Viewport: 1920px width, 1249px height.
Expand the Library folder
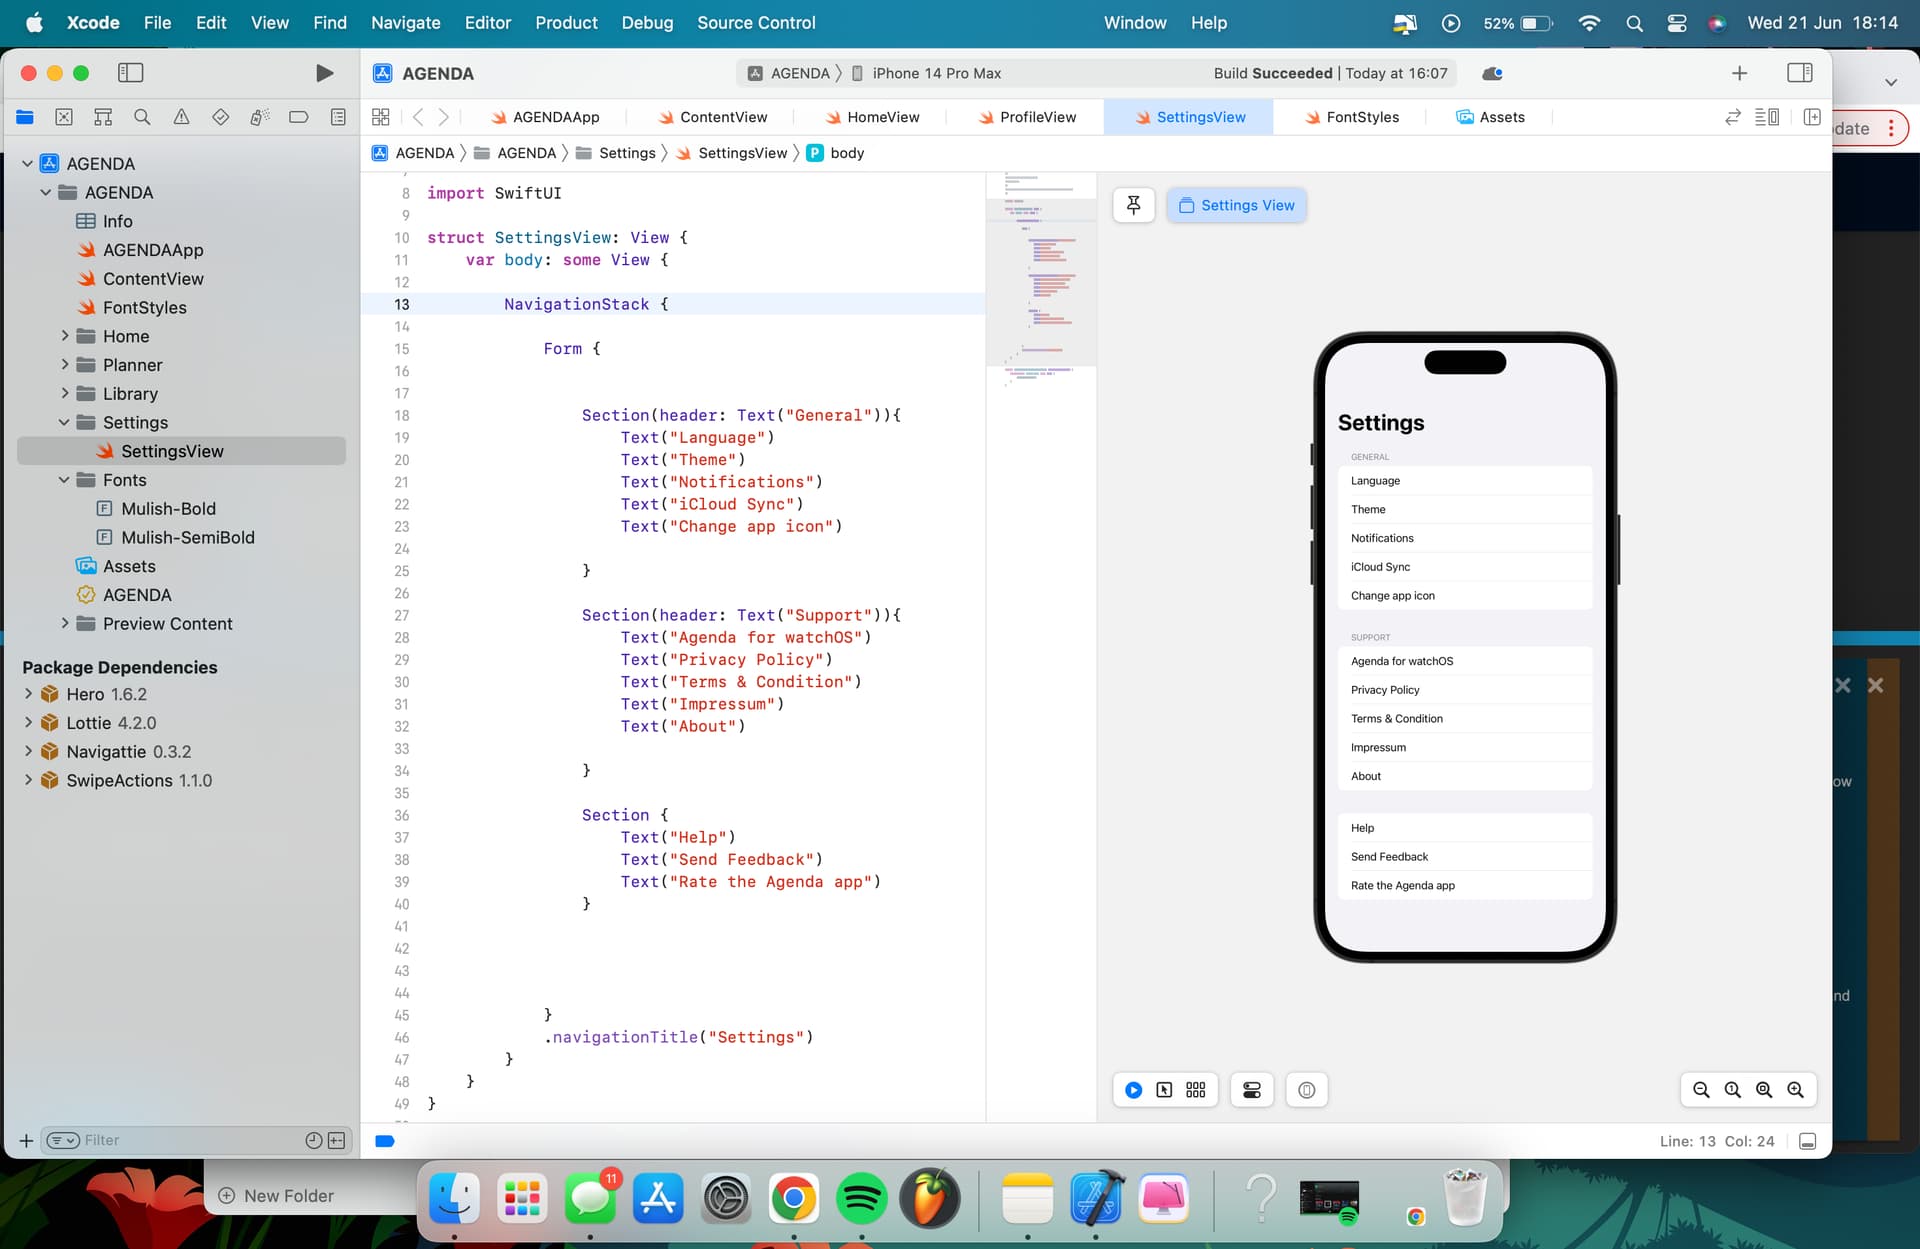65,393
